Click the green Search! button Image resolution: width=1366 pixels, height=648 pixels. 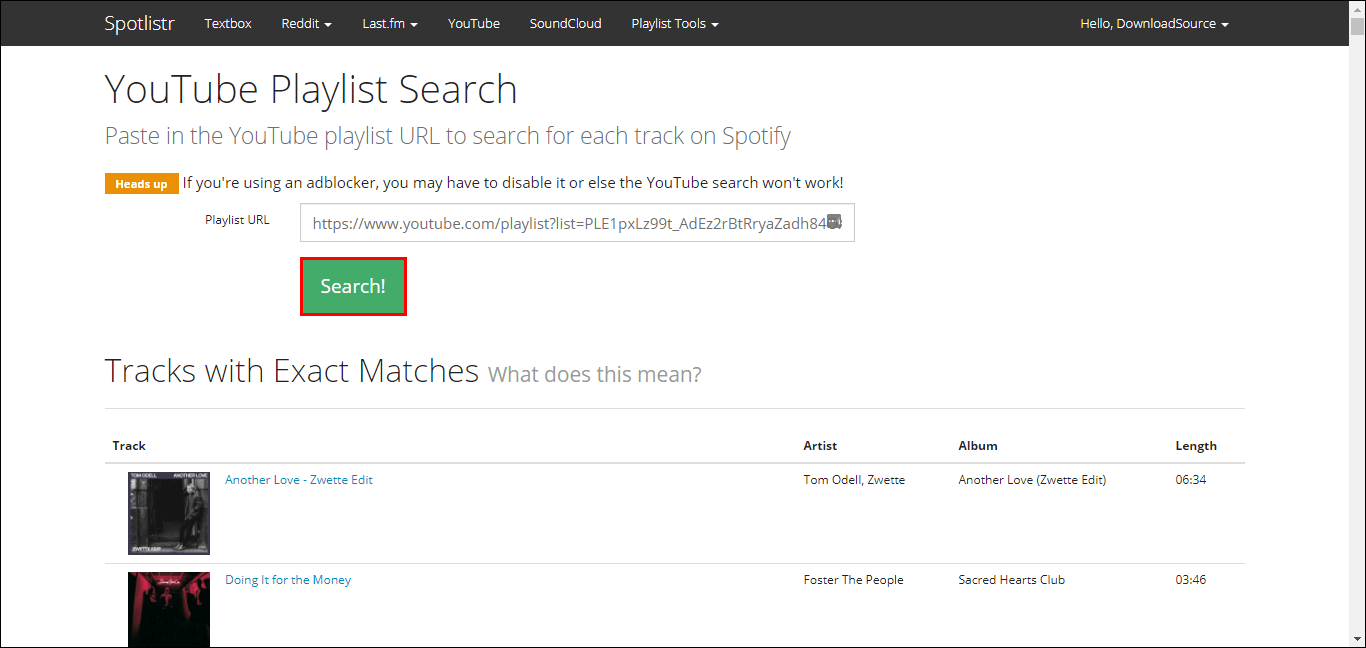point(353,286)
